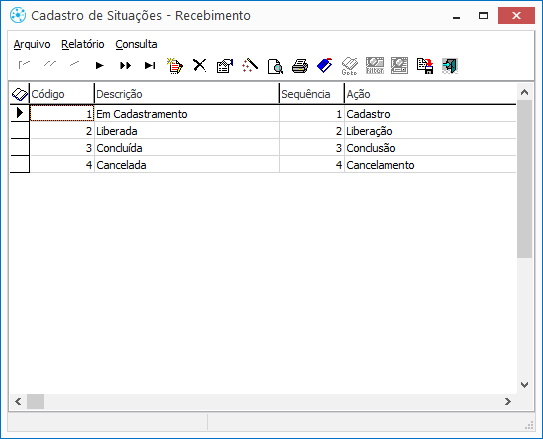Click the printer icon in toolbar
The height and width of the screenshot is (439, 543).
click(300, 66)
